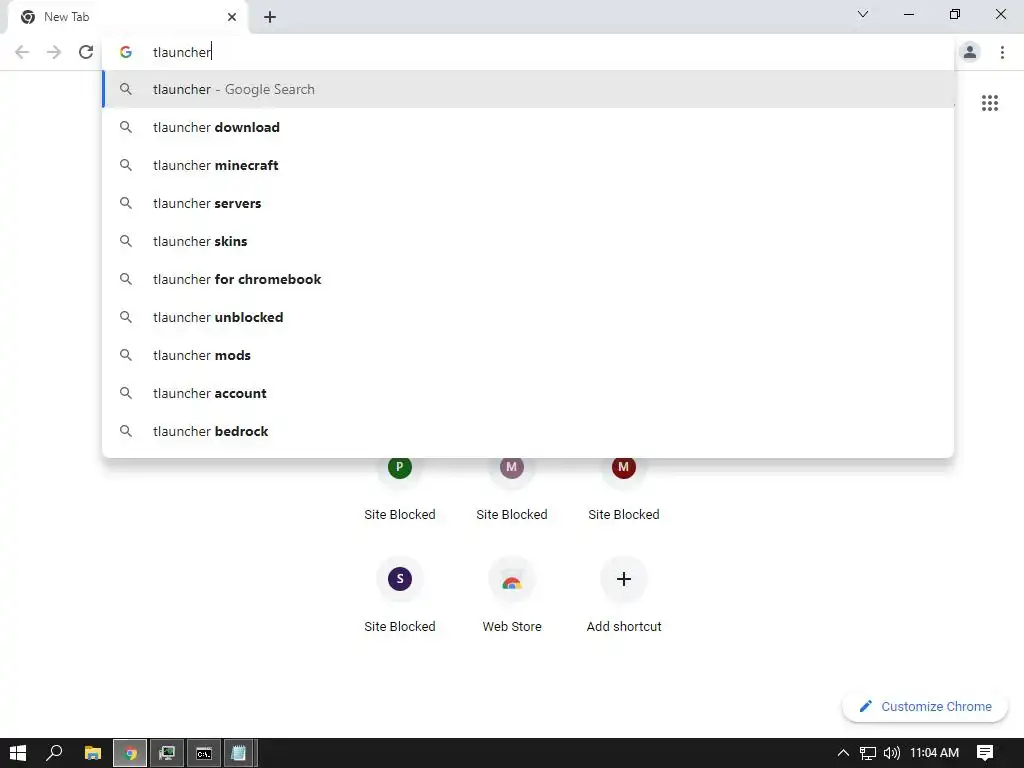Click the Add shortcut plus button

[x=624, y=579]
